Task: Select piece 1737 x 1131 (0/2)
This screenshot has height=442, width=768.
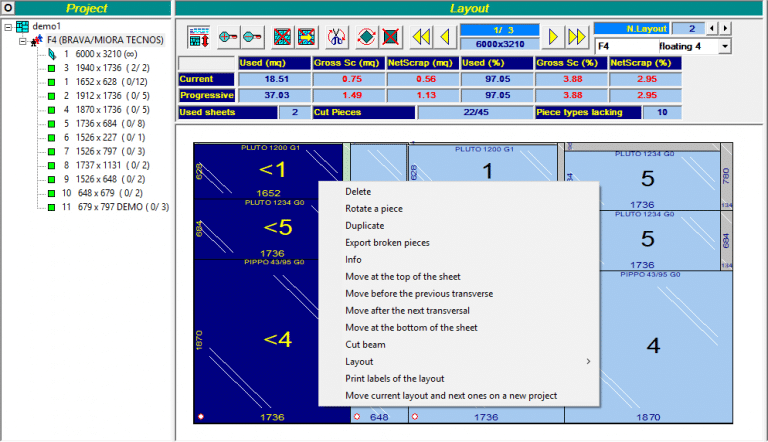Action: point(106,165)
